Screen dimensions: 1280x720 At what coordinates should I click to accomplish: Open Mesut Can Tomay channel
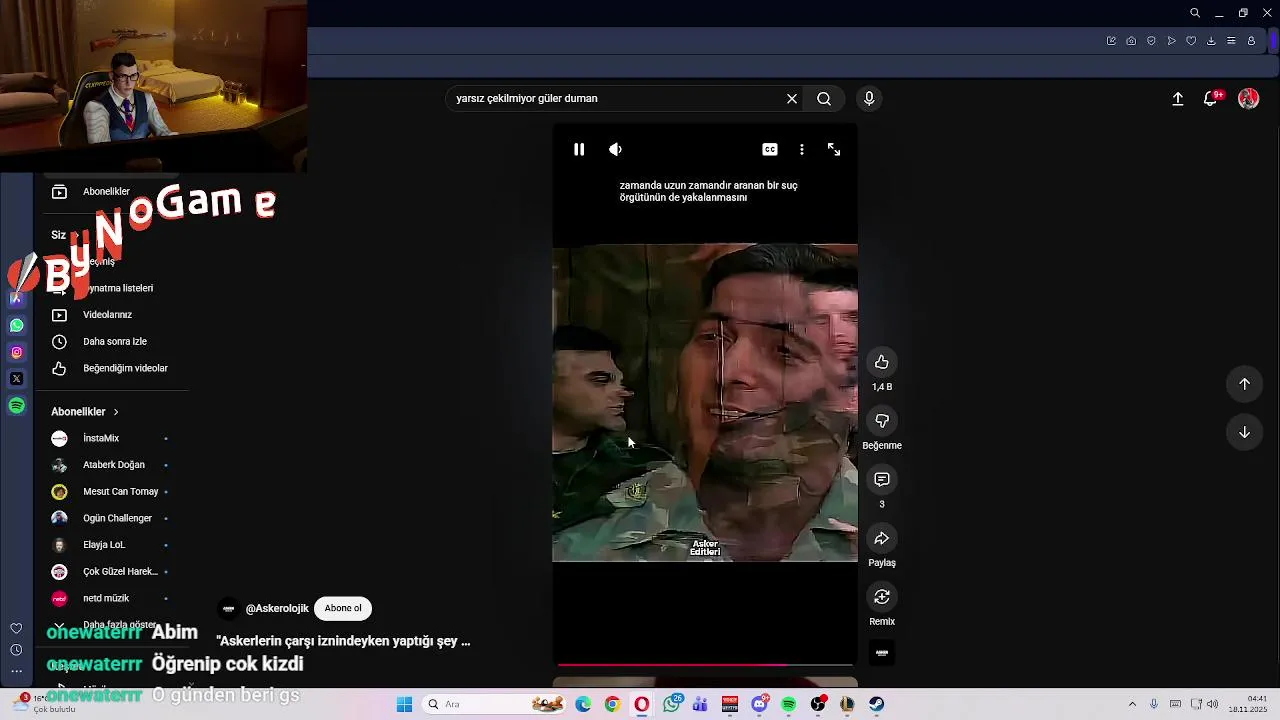click(x=120, y=492)
